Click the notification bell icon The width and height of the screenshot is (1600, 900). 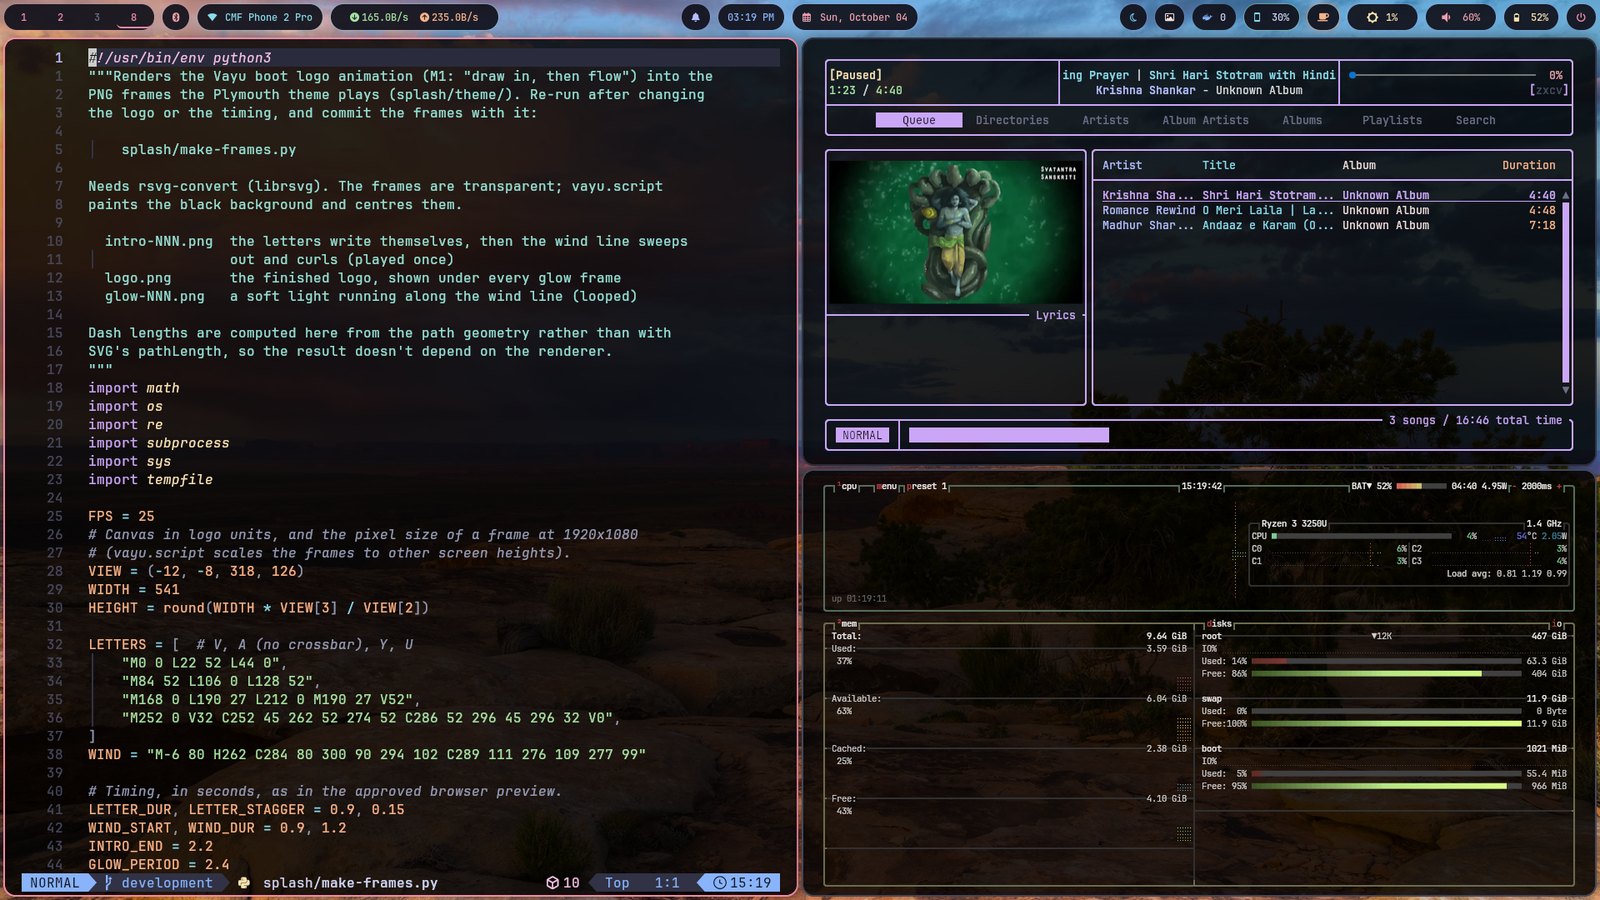[696, 17]
